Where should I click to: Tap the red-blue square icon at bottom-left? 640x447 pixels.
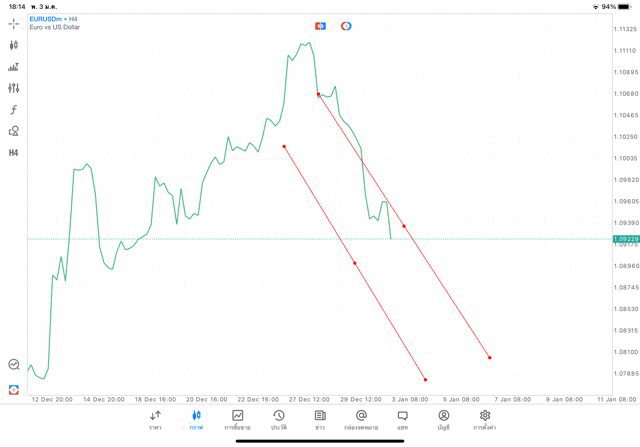coord(13,389)
